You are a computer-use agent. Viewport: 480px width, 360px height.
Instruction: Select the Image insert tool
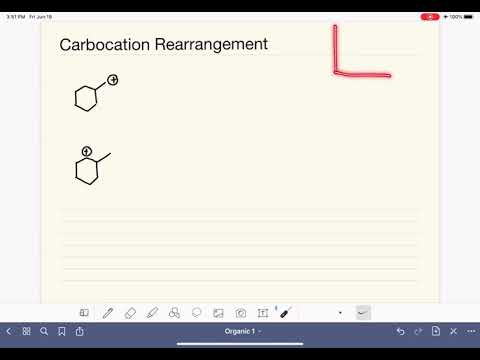pos(218,313)
